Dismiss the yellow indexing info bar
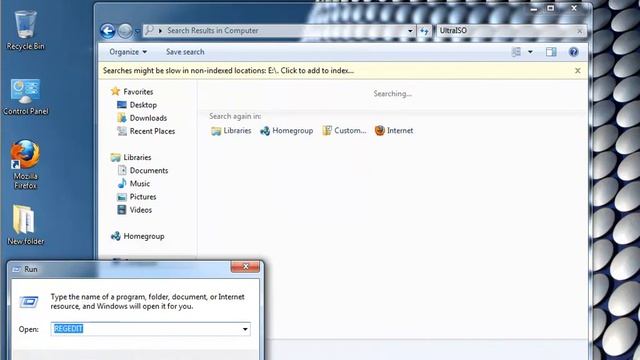The height and width of the screenshot is (360, 640). click(578, 71)
